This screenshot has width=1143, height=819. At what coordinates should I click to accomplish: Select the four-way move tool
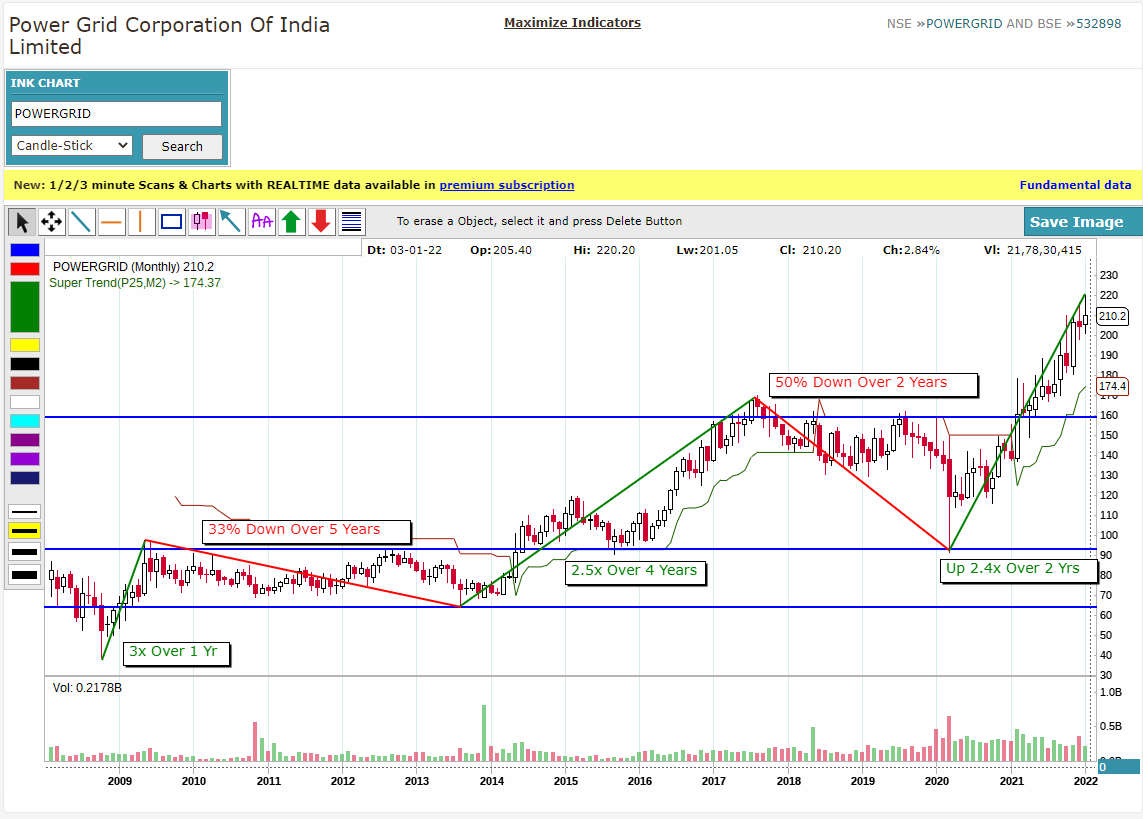pyautogui.click(x=52, y=222)
